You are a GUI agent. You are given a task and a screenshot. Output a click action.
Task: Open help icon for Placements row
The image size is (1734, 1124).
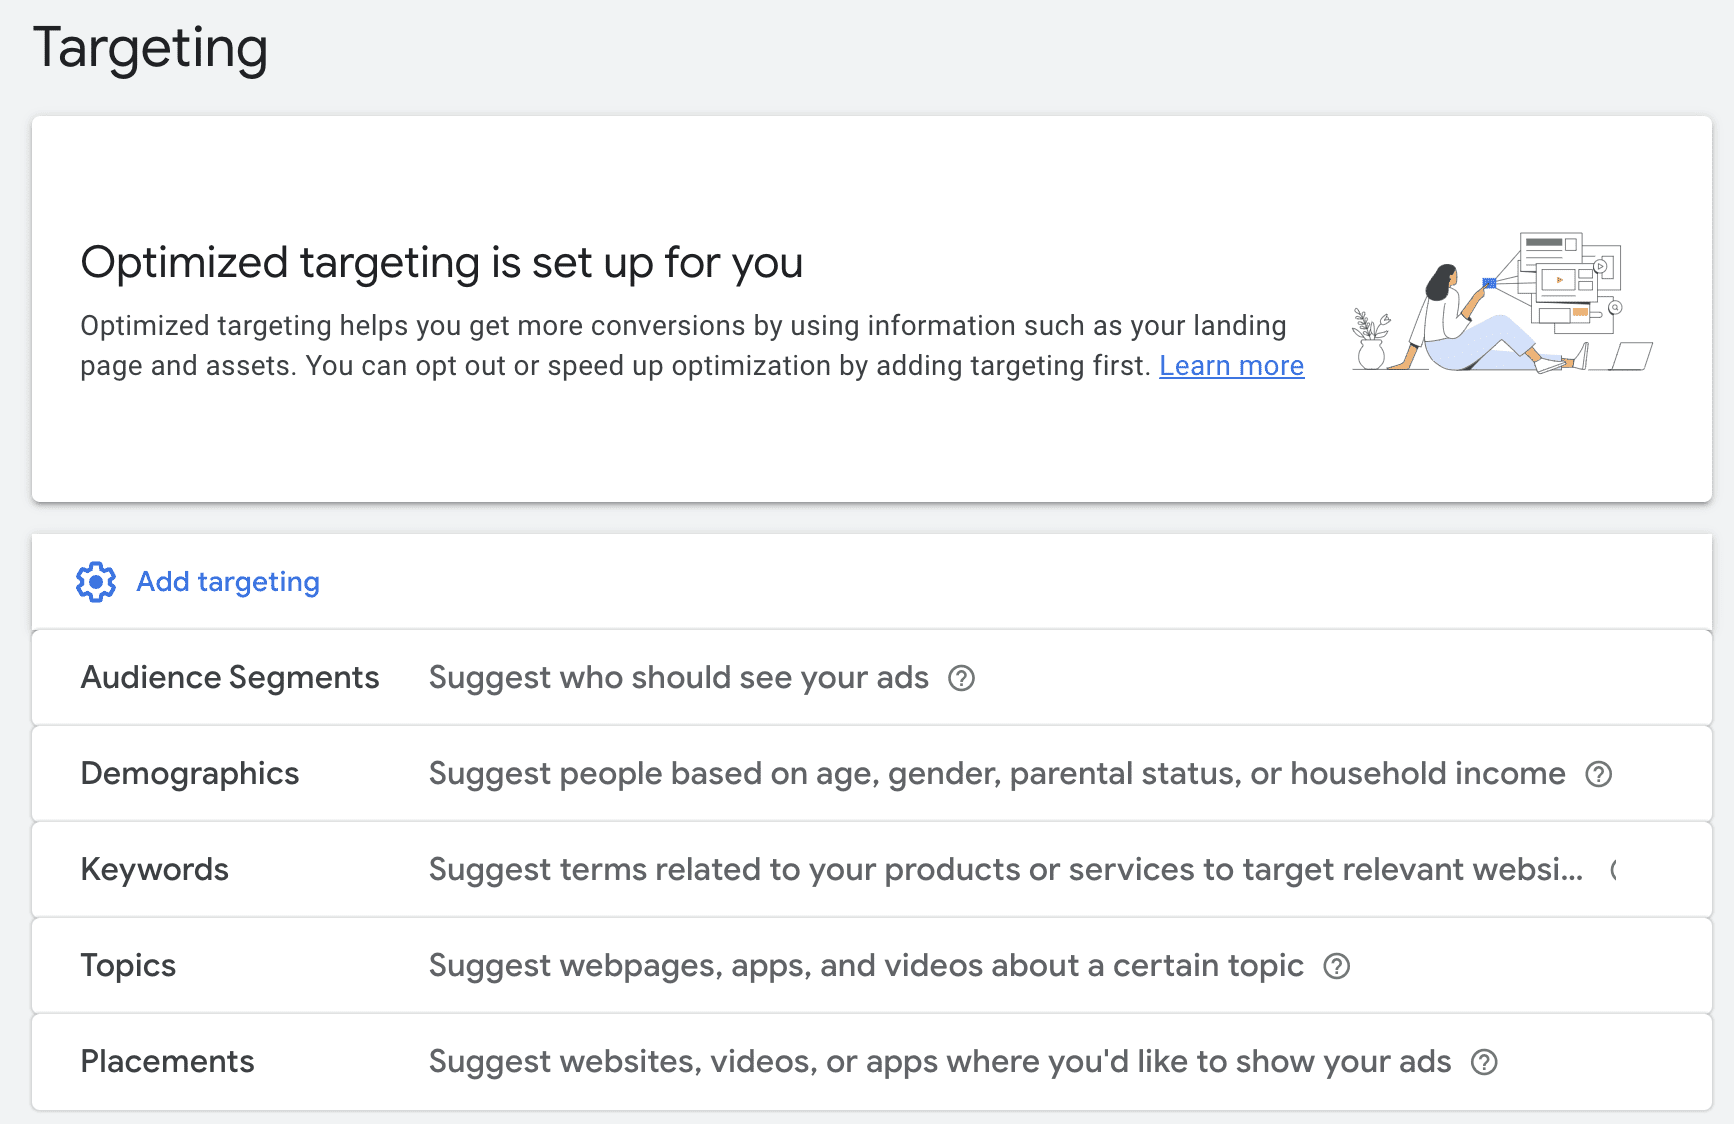click(1484, 1062)
